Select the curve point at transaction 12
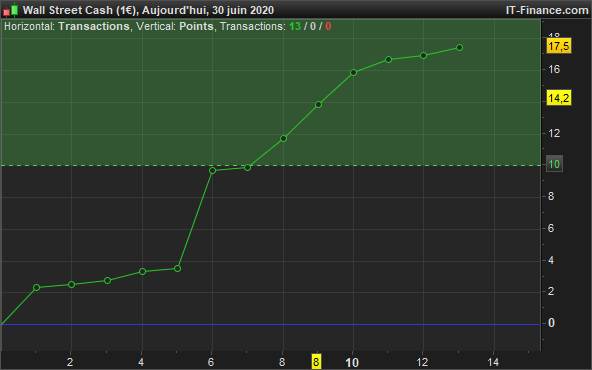Screen dimensions: 592x370 click(x=424, y=56)
